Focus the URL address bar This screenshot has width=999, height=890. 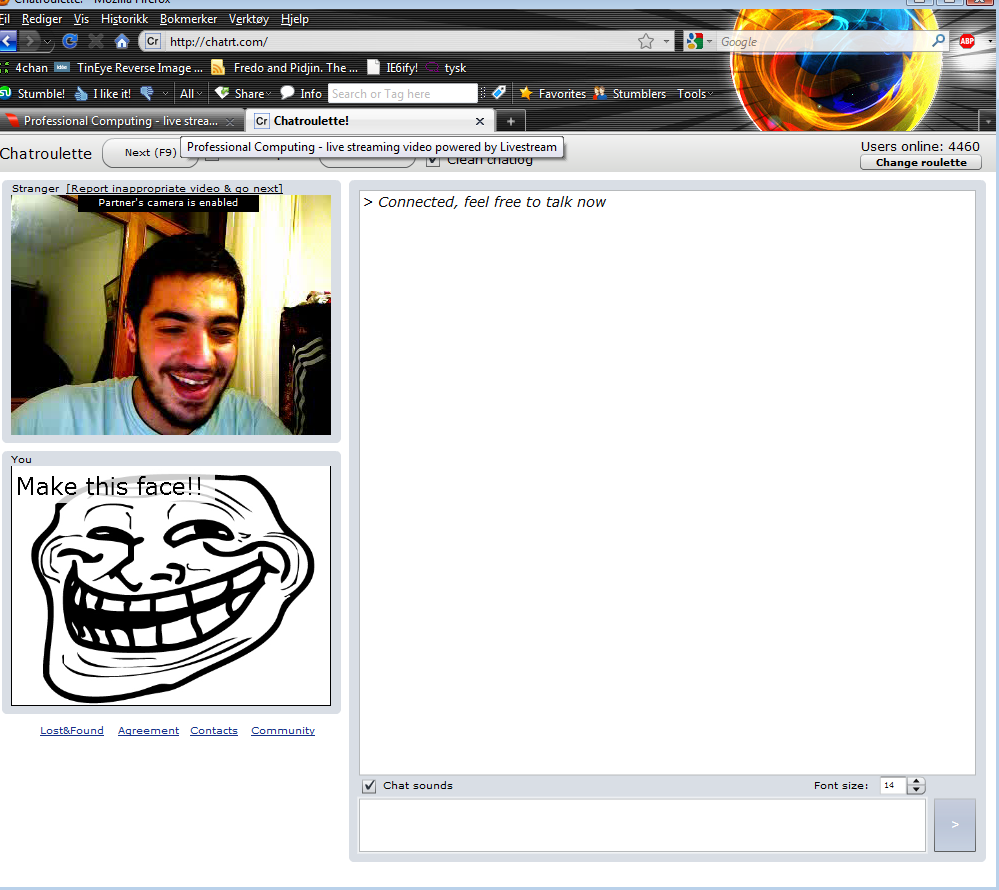click(401, 42)
